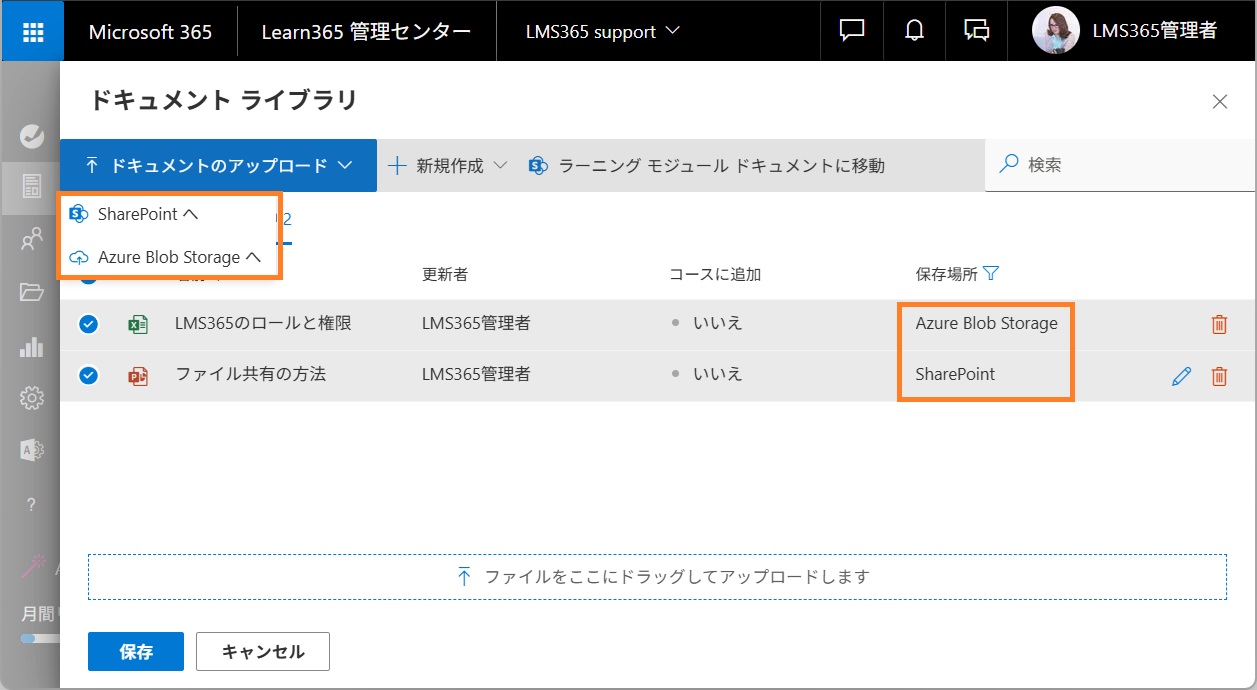
Task: Click the 検索 search field
Action: point(1120,165)
